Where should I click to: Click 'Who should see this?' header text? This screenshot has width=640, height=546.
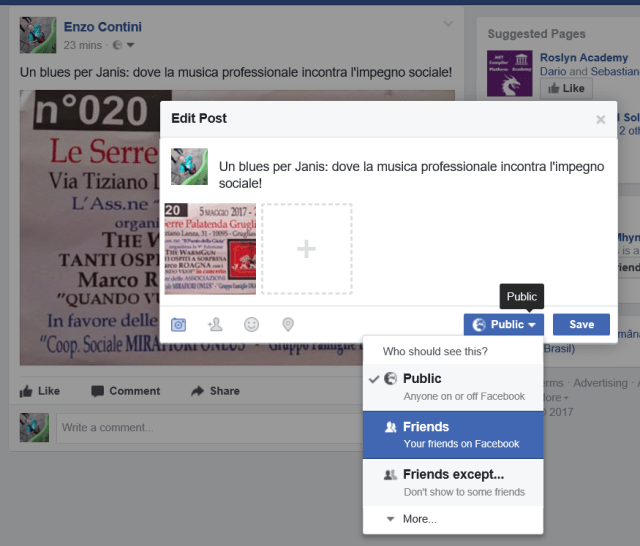[x=435, y=351]
